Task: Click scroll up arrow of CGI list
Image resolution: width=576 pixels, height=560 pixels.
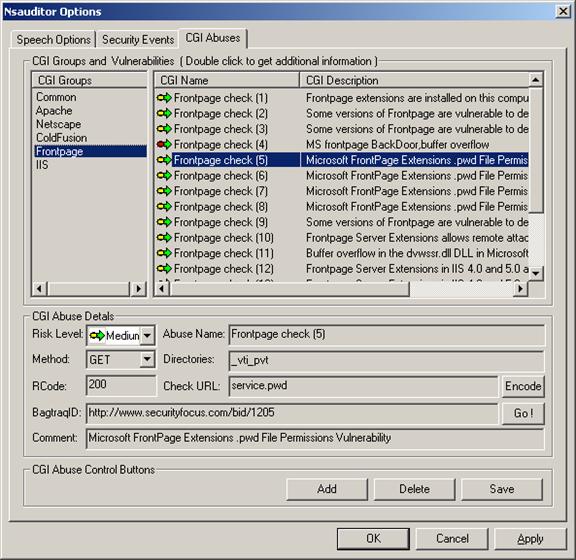Action: tap(536, 79)
